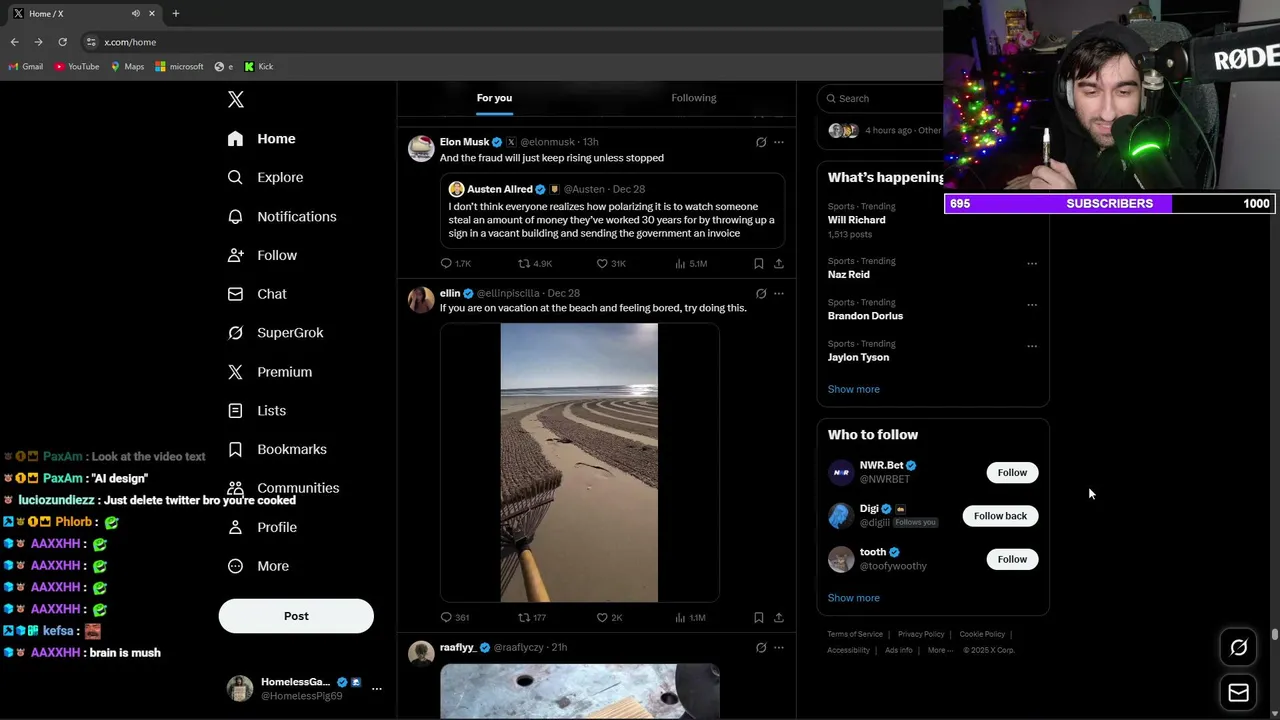View analytics on Elon Musk's post

point(691,263)
